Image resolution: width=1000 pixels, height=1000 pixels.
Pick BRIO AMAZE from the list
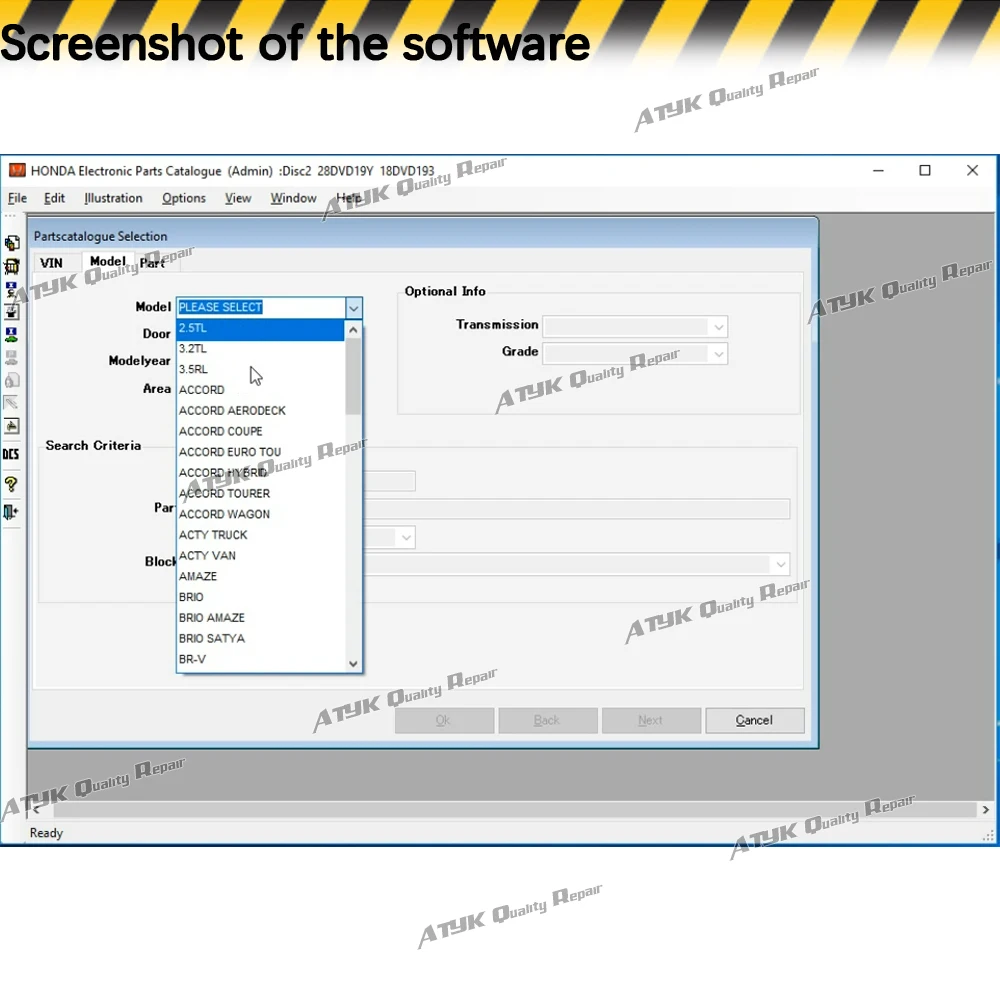click(260, 618)
